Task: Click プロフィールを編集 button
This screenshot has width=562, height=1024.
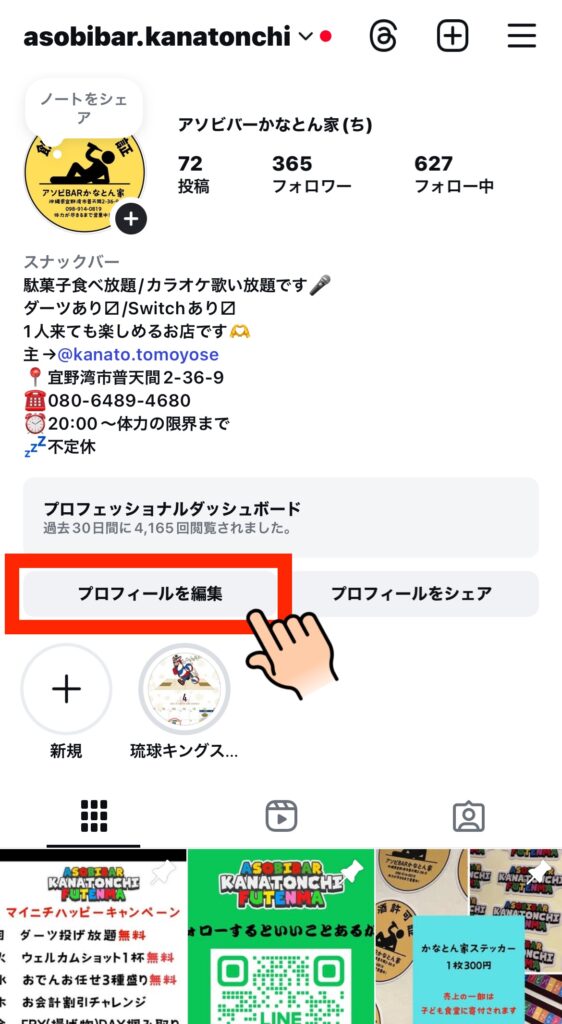Action: (x=150, y=594)
